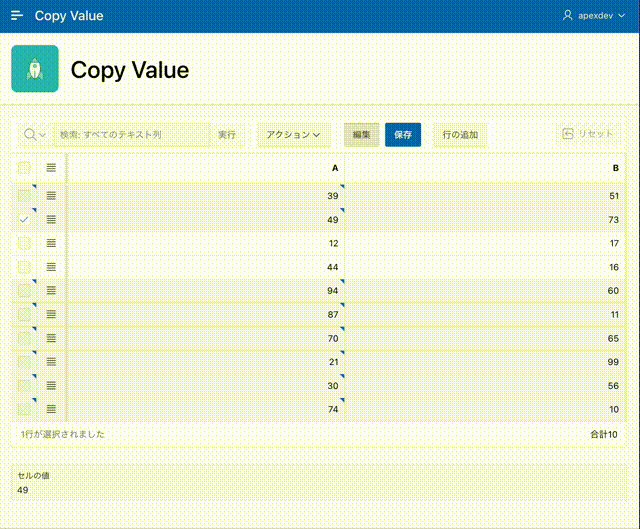Image resolution: width=640 pixels, height=529 pixels.
Task: Click the rocket app logo icon
Action: tap(35, 69)
